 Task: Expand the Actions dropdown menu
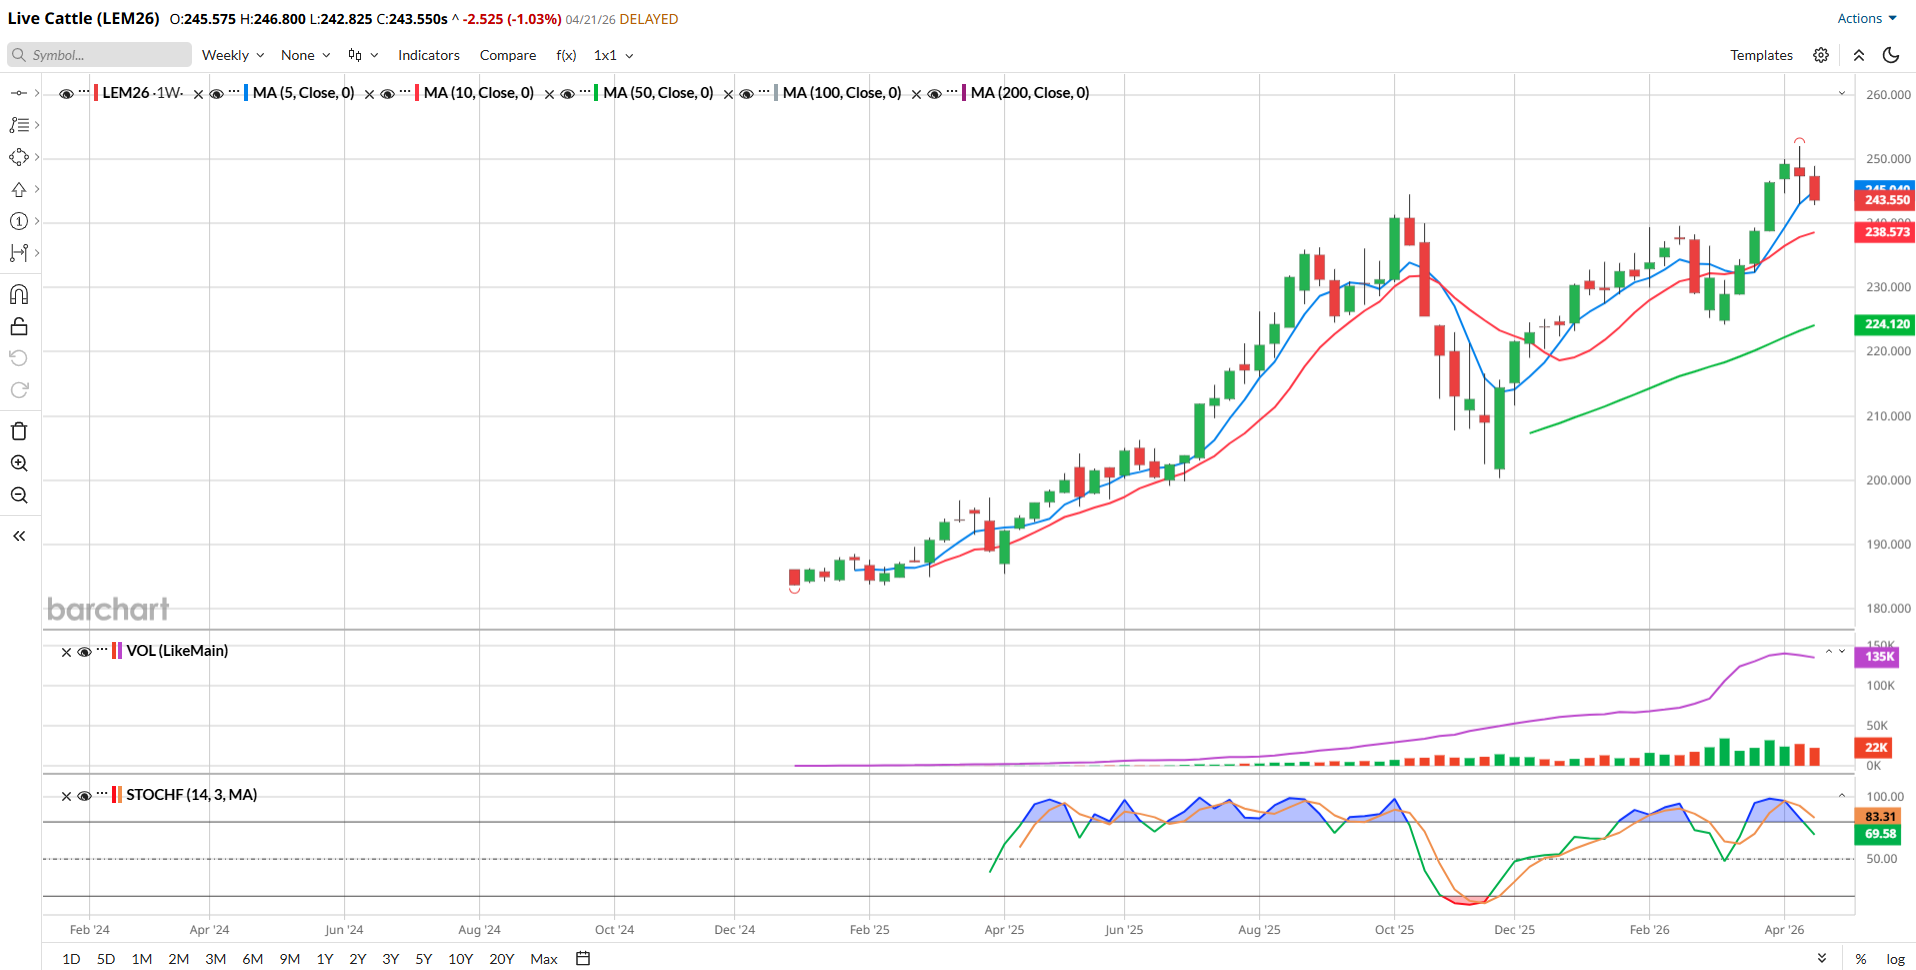[1866, 18]
